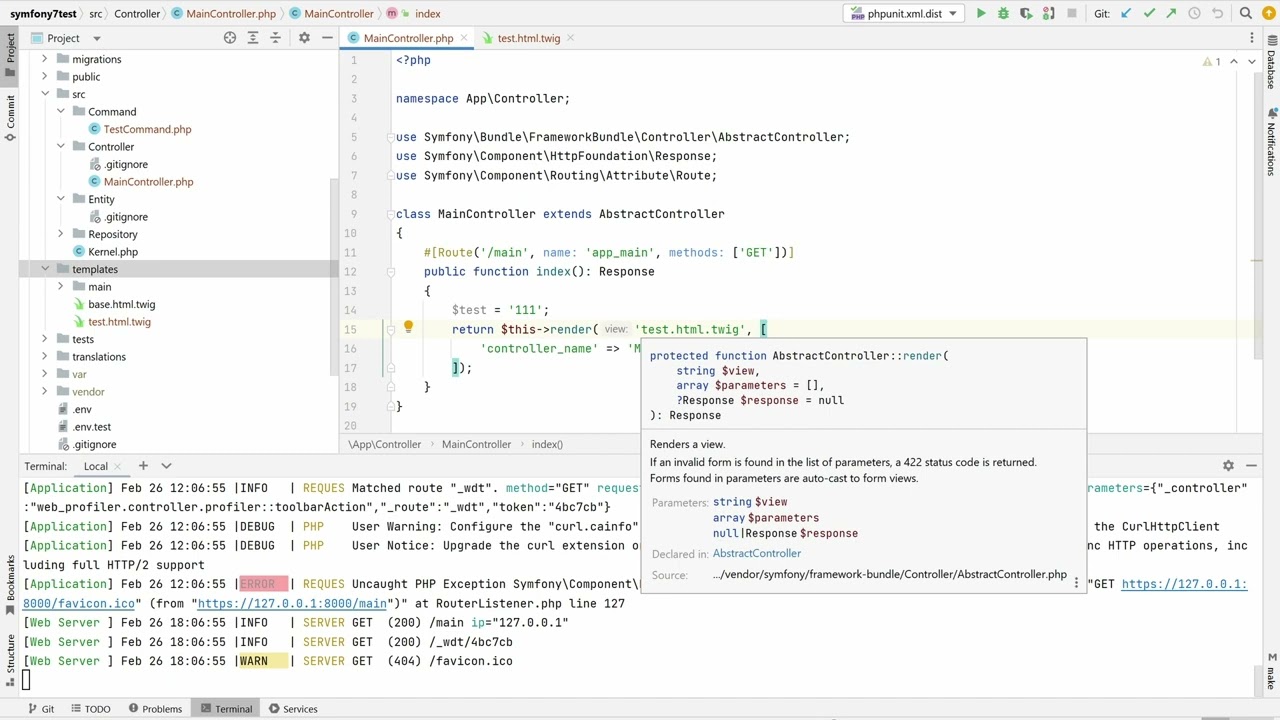Open Search Everywhere magnifier icon

pyautogui.click(x=1245, y=14)
